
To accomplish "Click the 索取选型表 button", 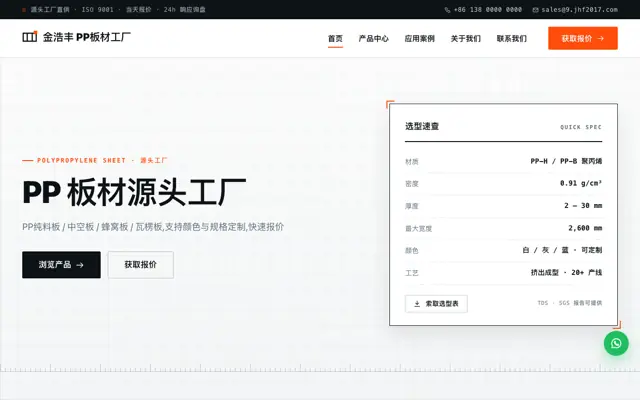I will (436, 304).
